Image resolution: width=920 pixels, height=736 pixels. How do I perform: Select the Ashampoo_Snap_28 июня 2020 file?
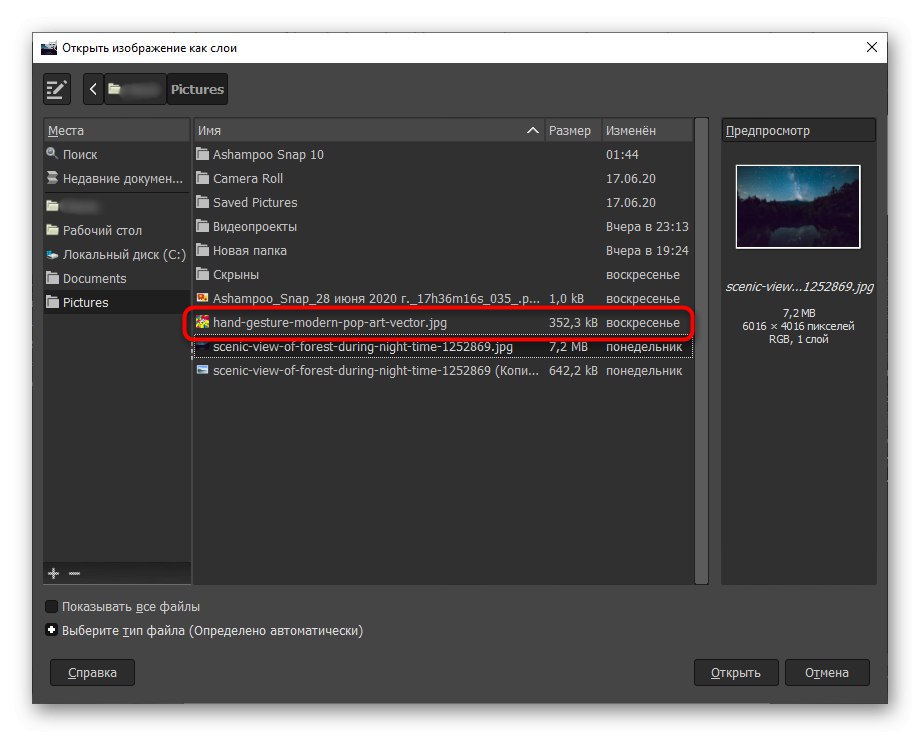[443, 299]
